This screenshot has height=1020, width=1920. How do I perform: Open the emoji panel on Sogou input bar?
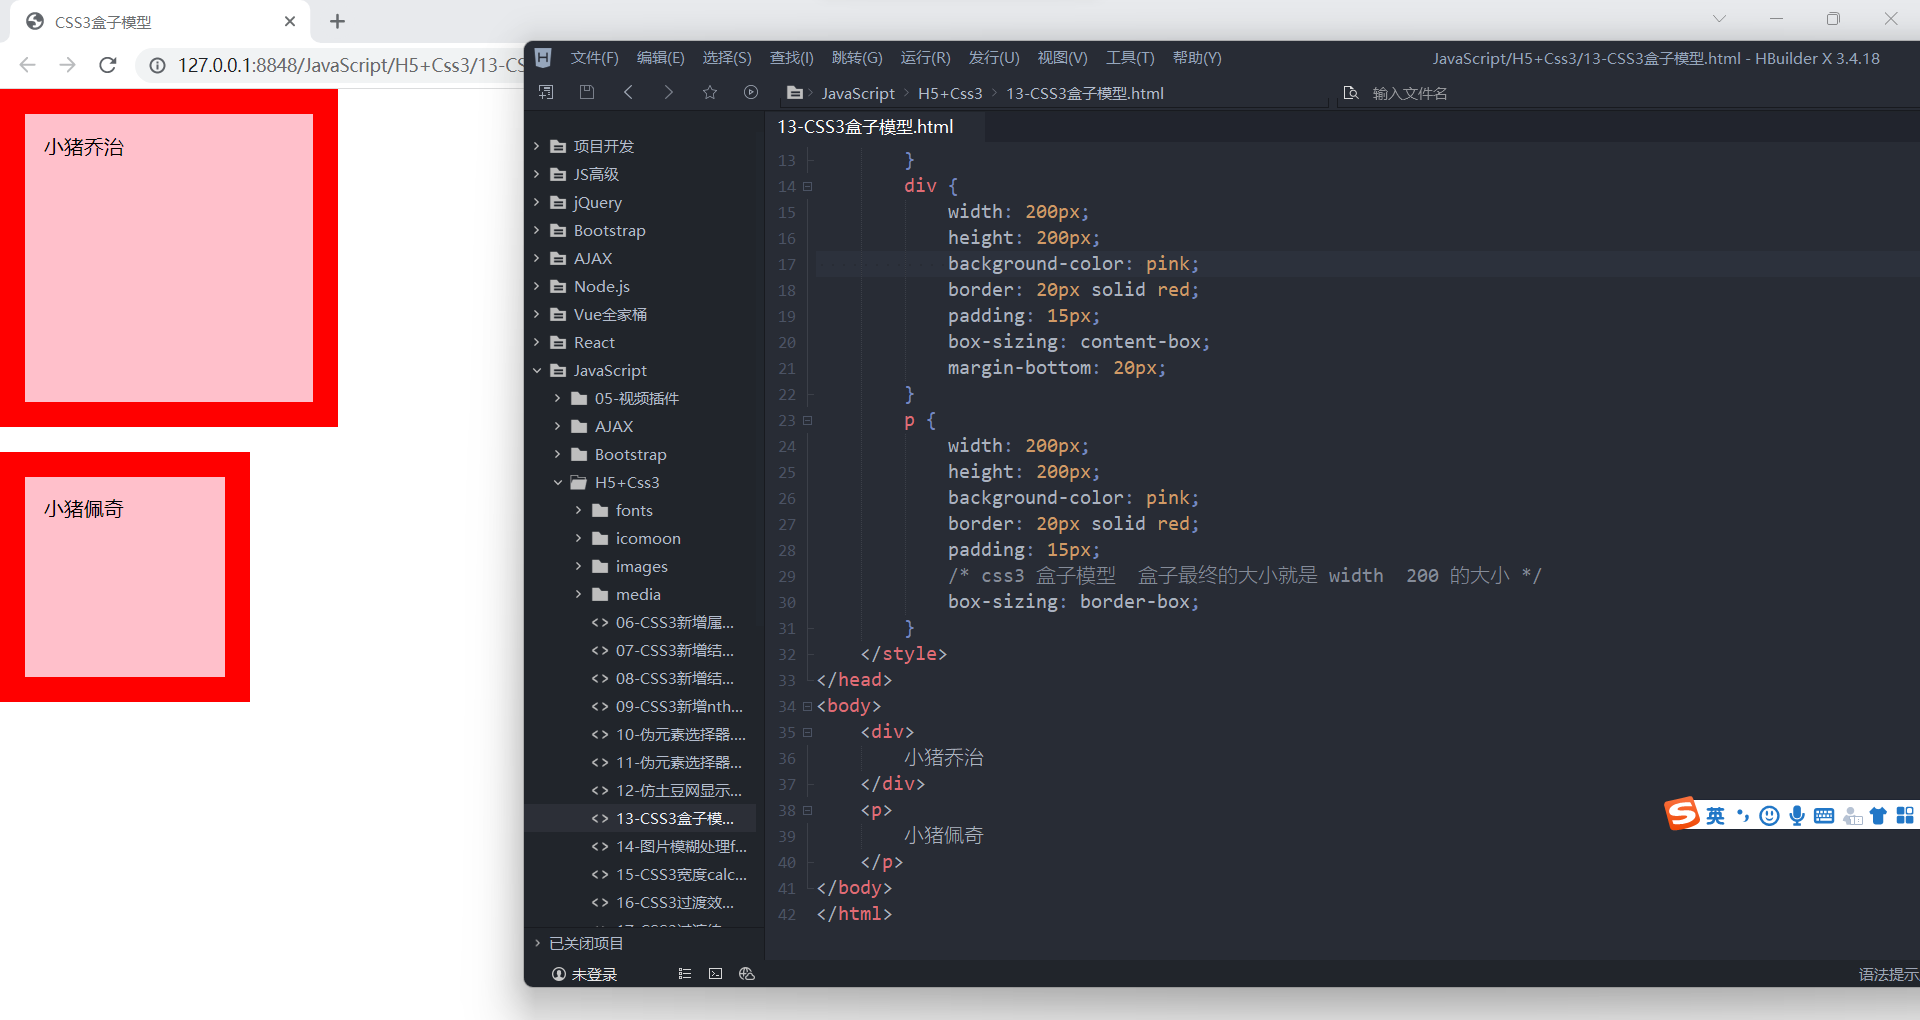(1769, 815)
